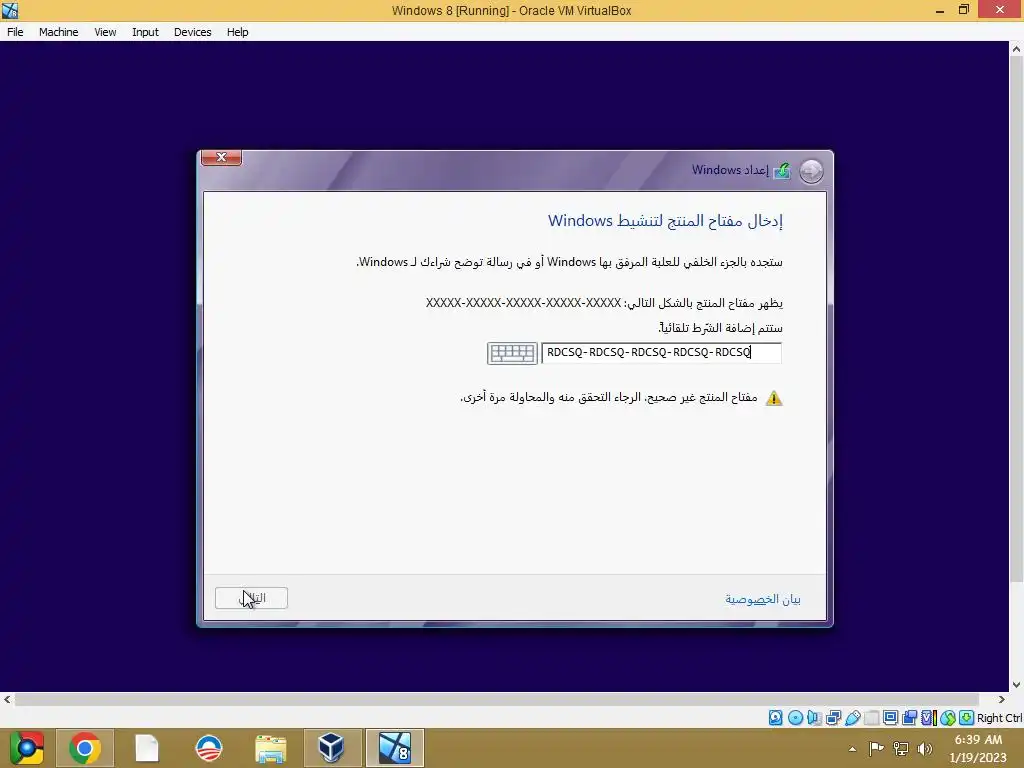The image size is (1024, 768).
Task: Minimize the VirtualBox window
Action: (939, 10)
